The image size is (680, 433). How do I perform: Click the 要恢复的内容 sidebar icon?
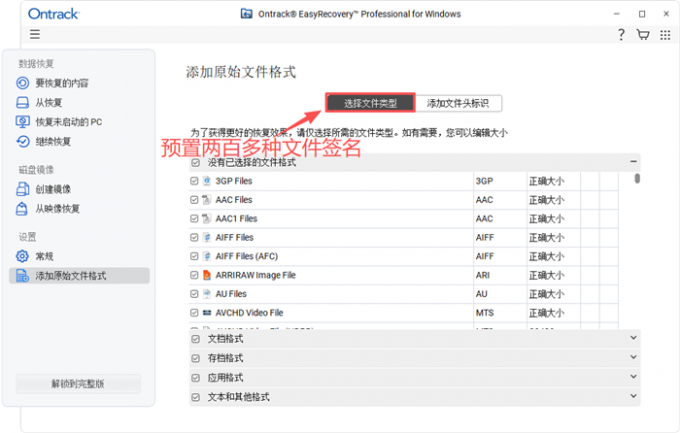tap(23, 83)
